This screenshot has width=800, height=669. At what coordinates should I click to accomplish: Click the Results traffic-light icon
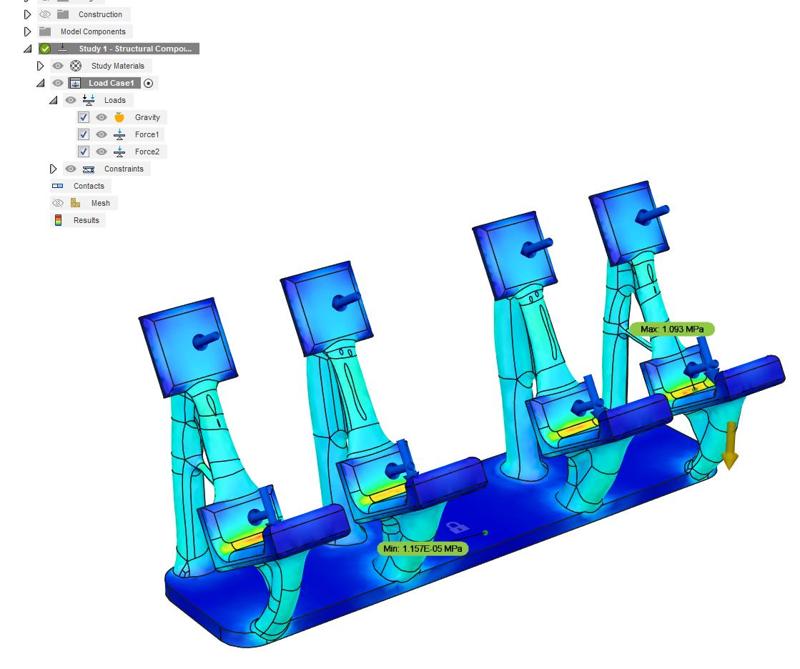pyautogui.click(x=58, y=220)
